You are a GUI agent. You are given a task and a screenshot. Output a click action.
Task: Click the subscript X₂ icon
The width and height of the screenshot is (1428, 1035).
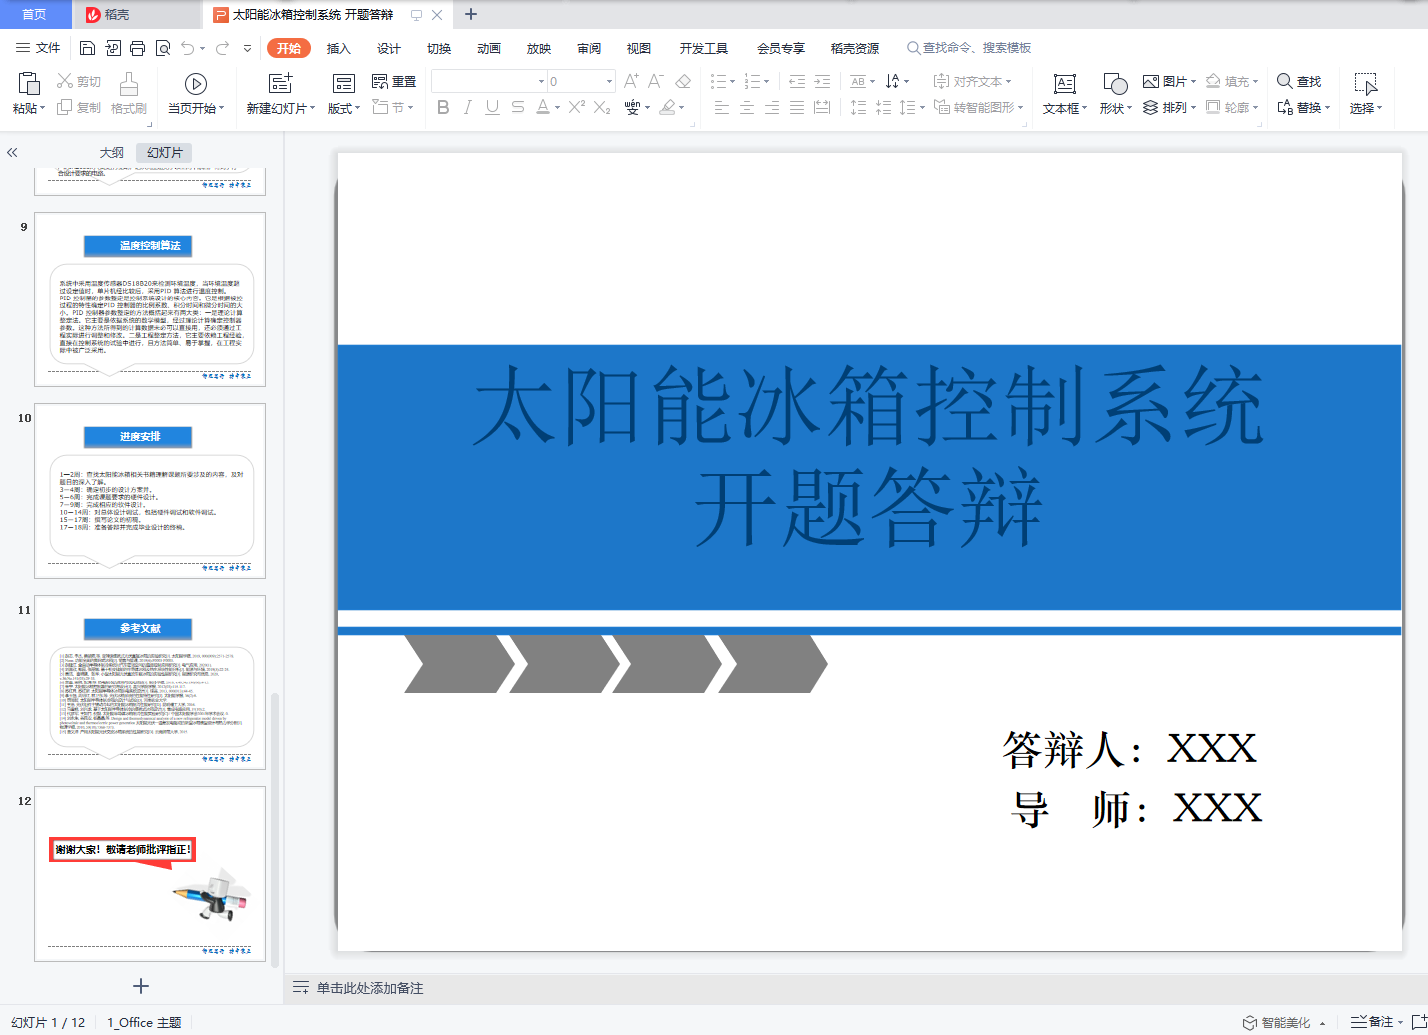pos(602,107)
